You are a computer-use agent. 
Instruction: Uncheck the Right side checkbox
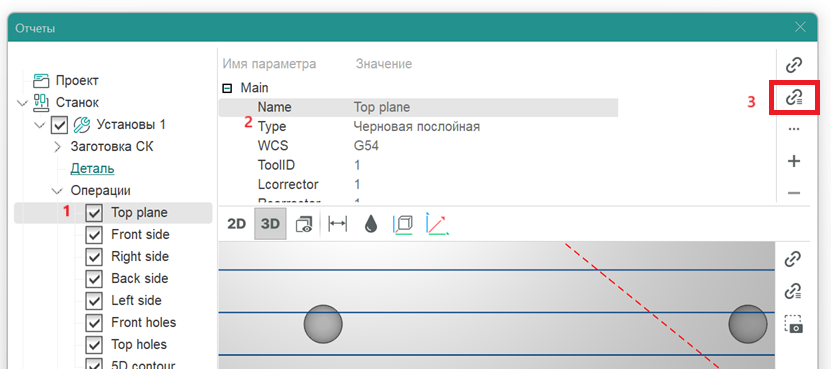coord(94,257)
